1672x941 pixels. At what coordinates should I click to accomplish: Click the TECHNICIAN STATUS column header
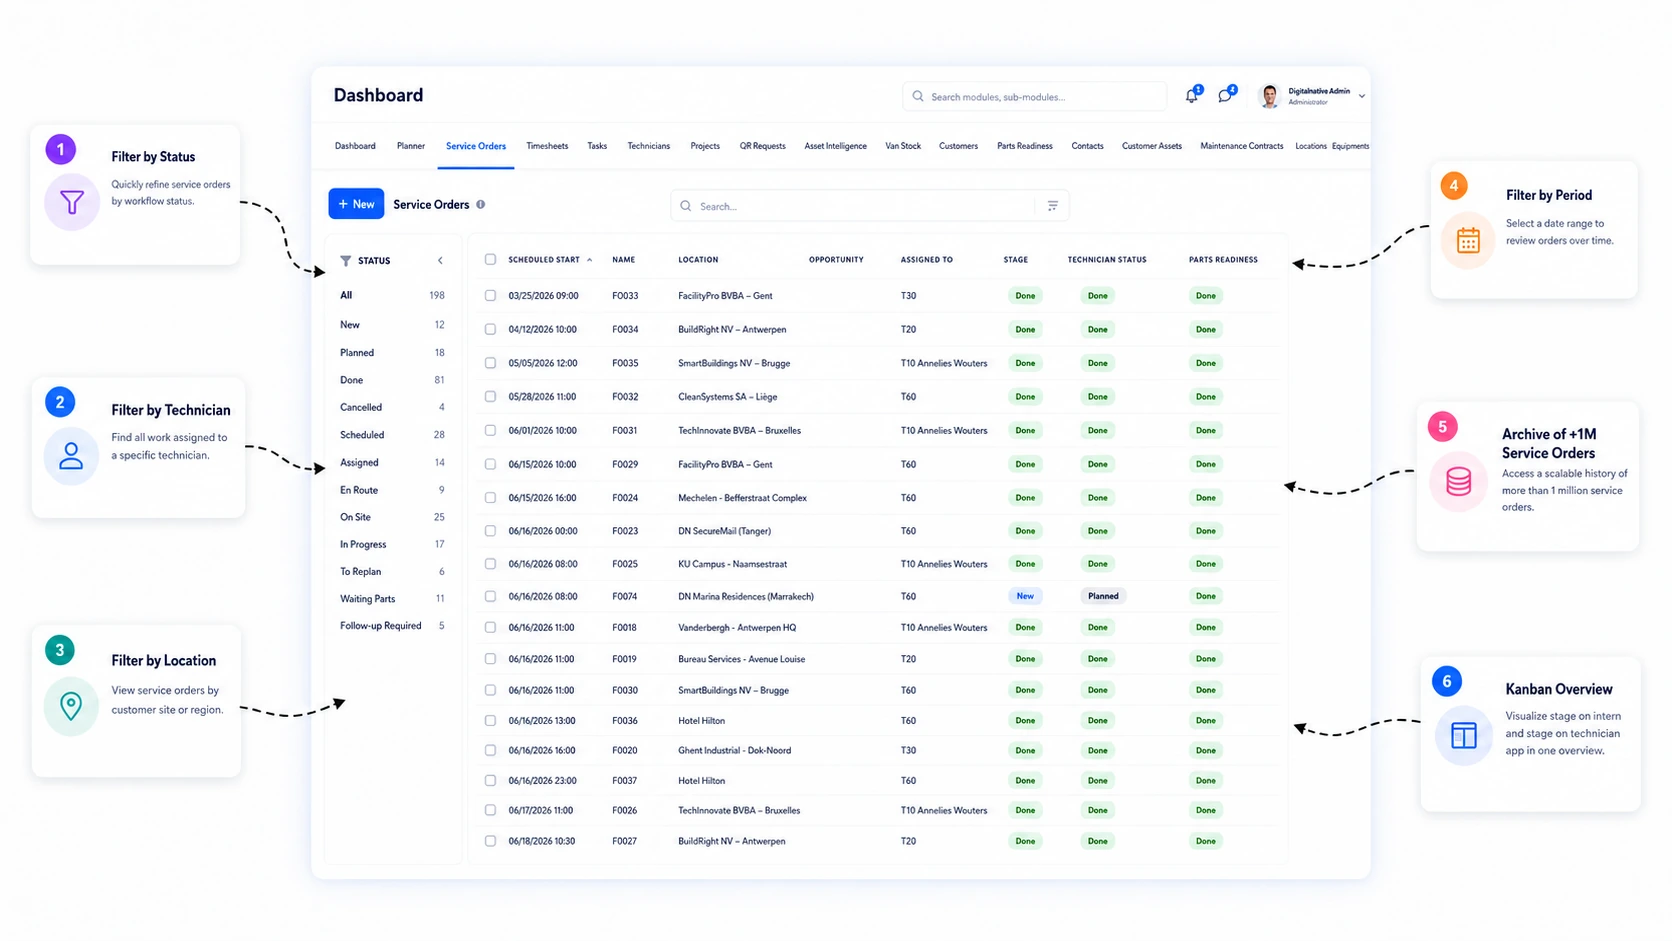tap(1107, 260)
